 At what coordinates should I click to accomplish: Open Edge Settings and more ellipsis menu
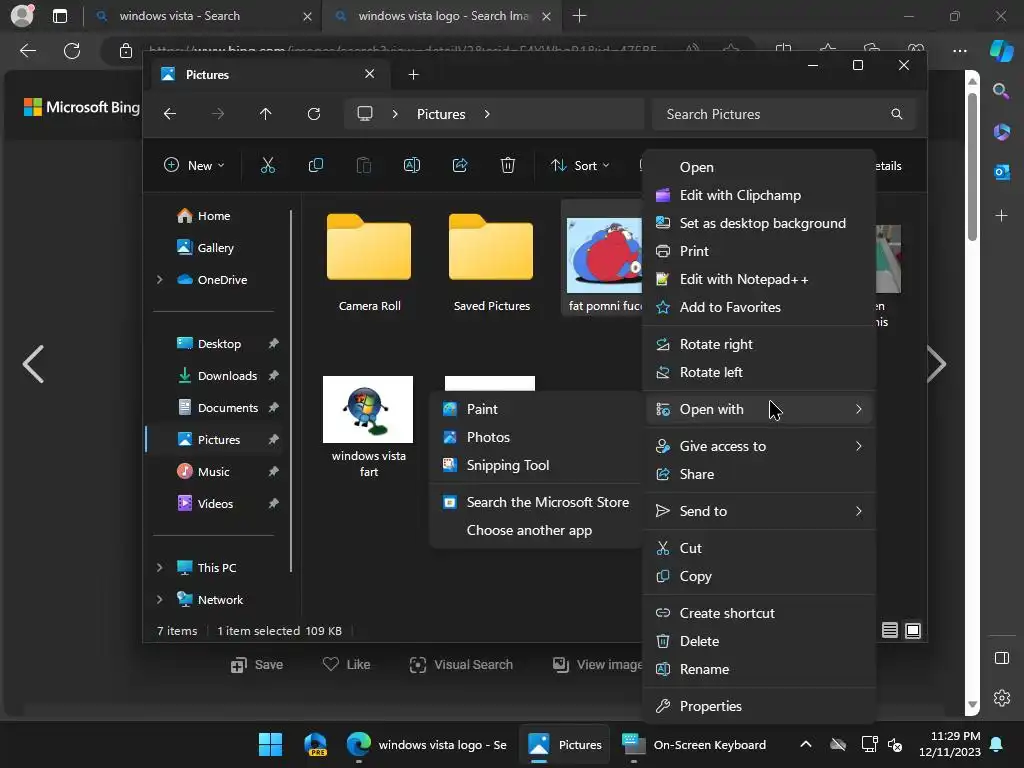[x=959, y=51]
